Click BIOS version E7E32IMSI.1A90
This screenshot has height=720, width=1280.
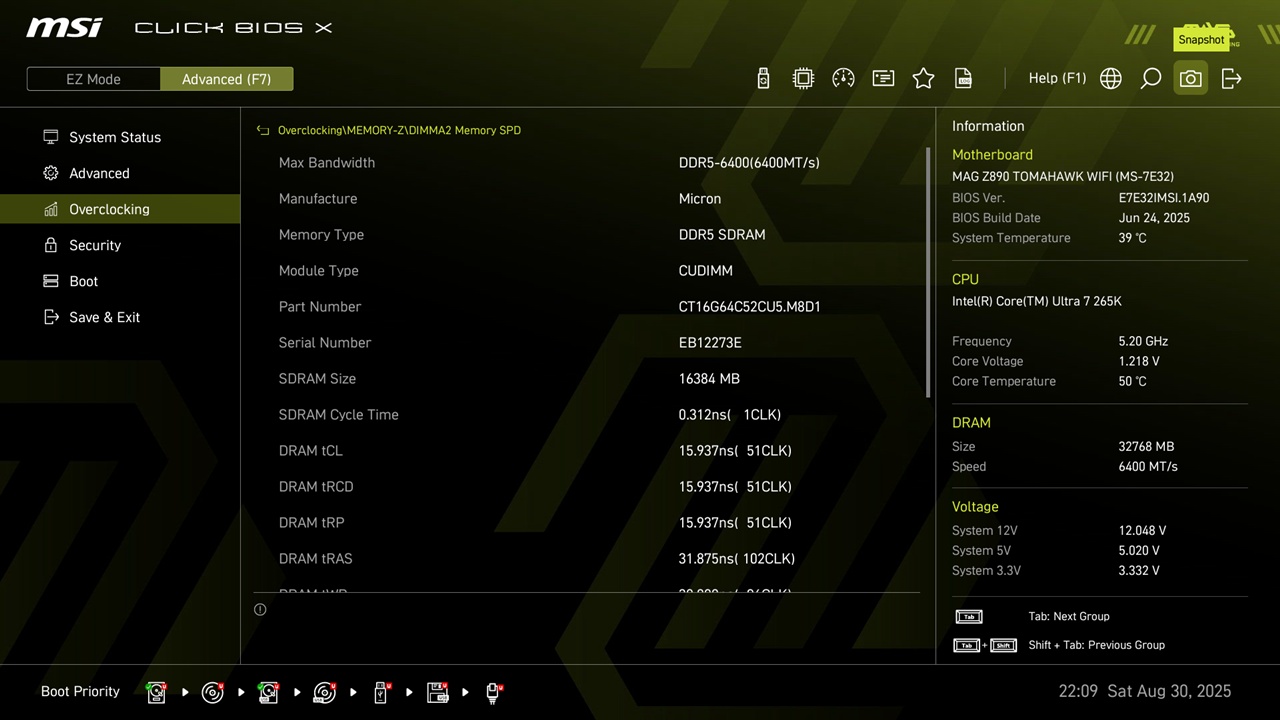pyautogui.click(x=1164, y=198)
